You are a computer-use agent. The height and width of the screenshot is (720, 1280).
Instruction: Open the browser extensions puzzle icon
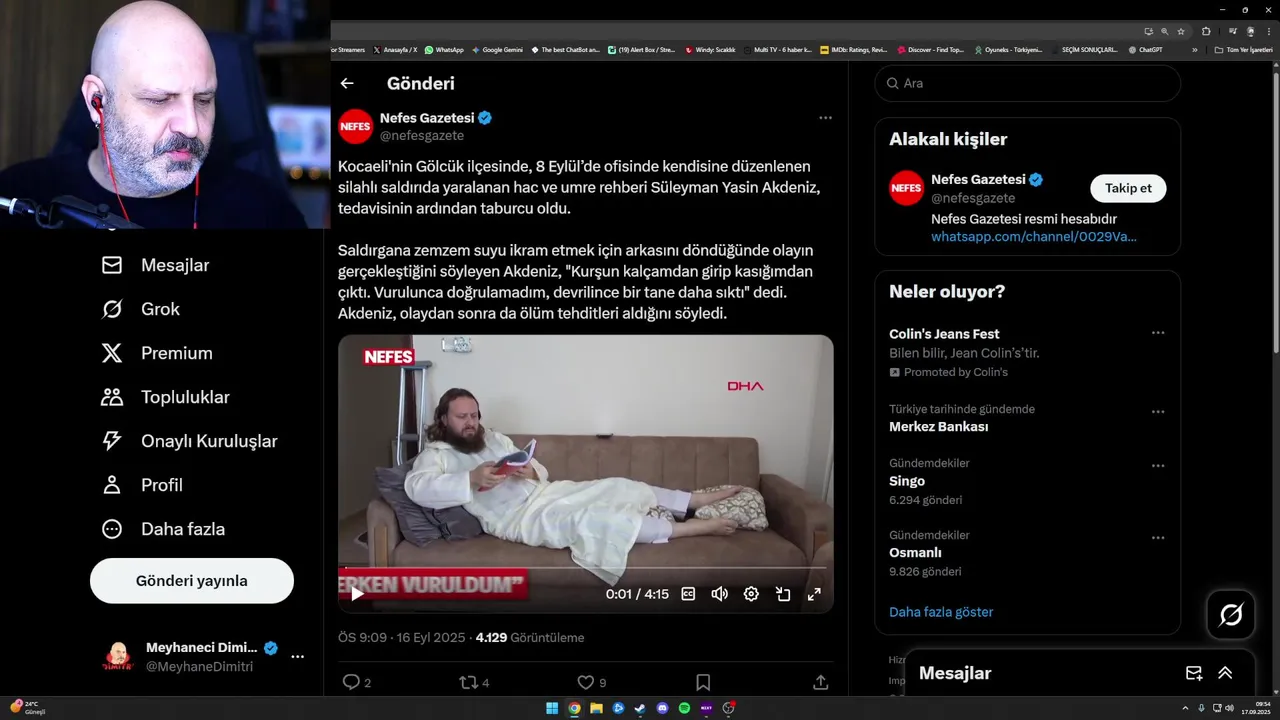(x=1206, y=32)
